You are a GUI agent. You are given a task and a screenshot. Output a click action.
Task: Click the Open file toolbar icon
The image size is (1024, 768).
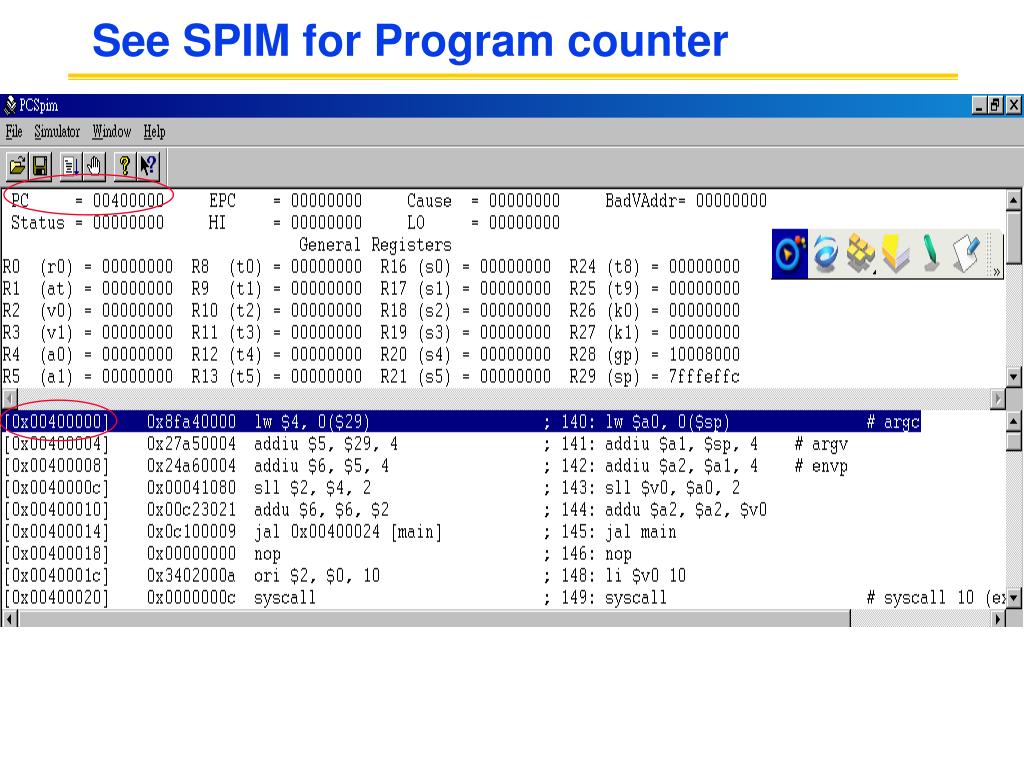pos(18,166)
